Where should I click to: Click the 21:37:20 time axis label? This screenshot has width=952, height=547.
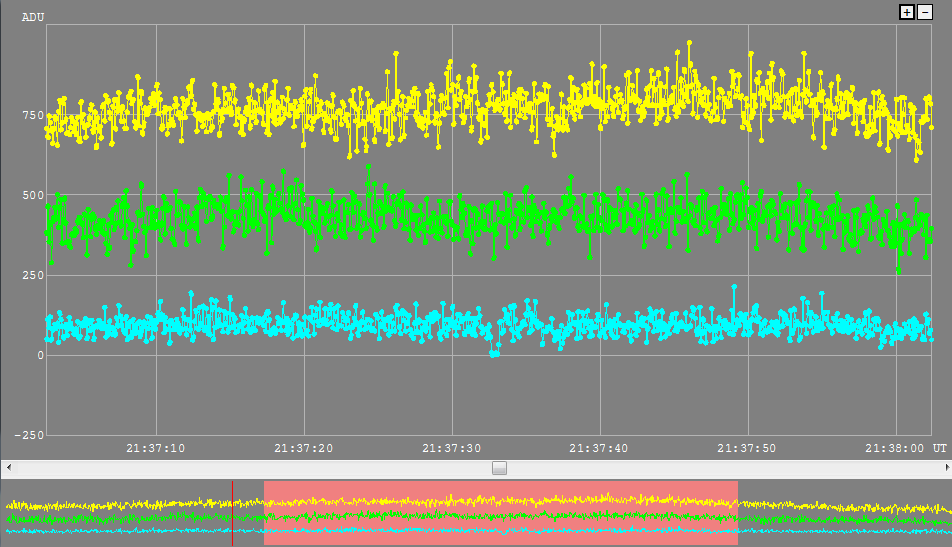coord(304,449)
